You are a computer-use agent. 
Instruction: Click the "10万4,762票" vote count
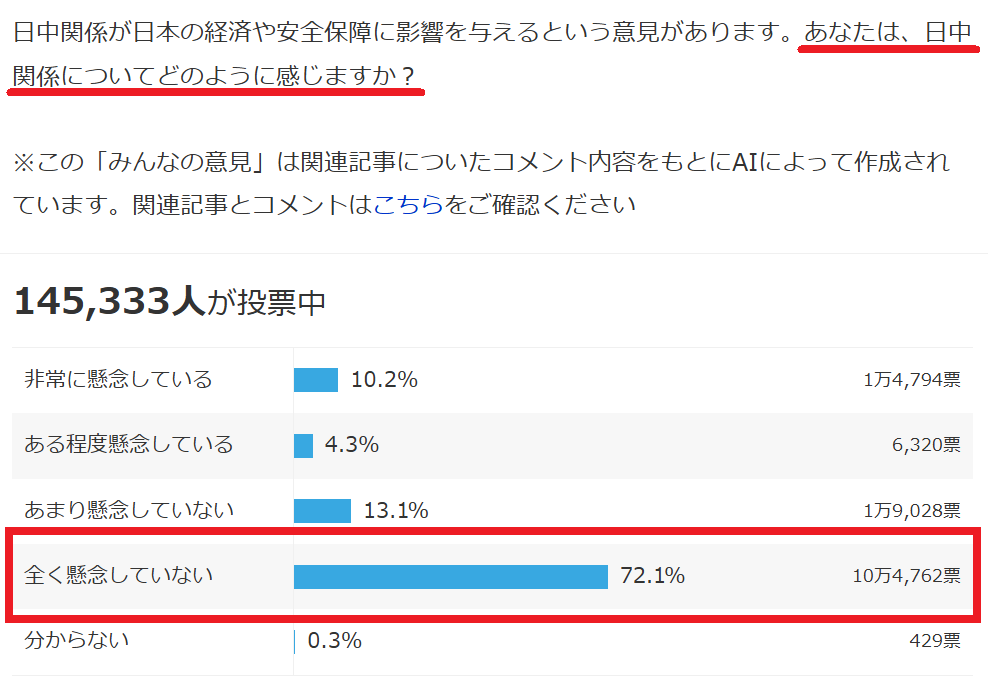click(x=906, y=576)
